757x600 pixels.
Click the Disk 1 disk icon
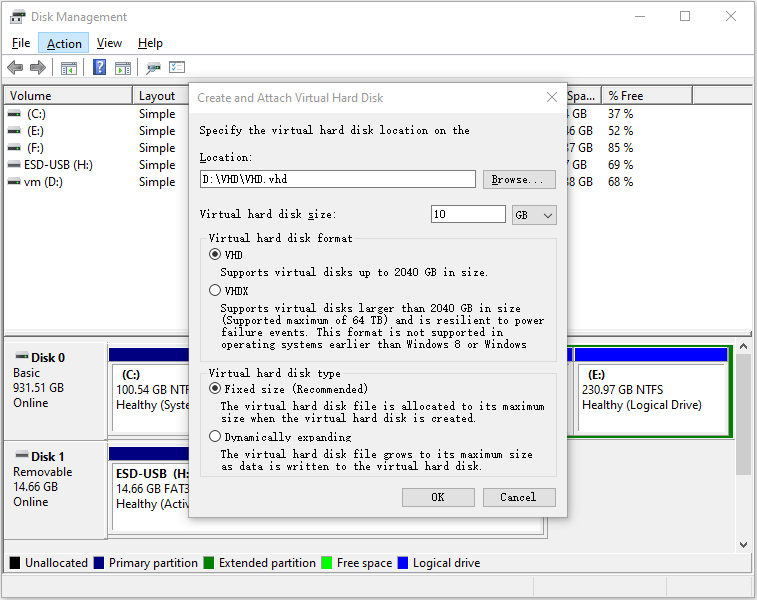[x=22, y=455]
